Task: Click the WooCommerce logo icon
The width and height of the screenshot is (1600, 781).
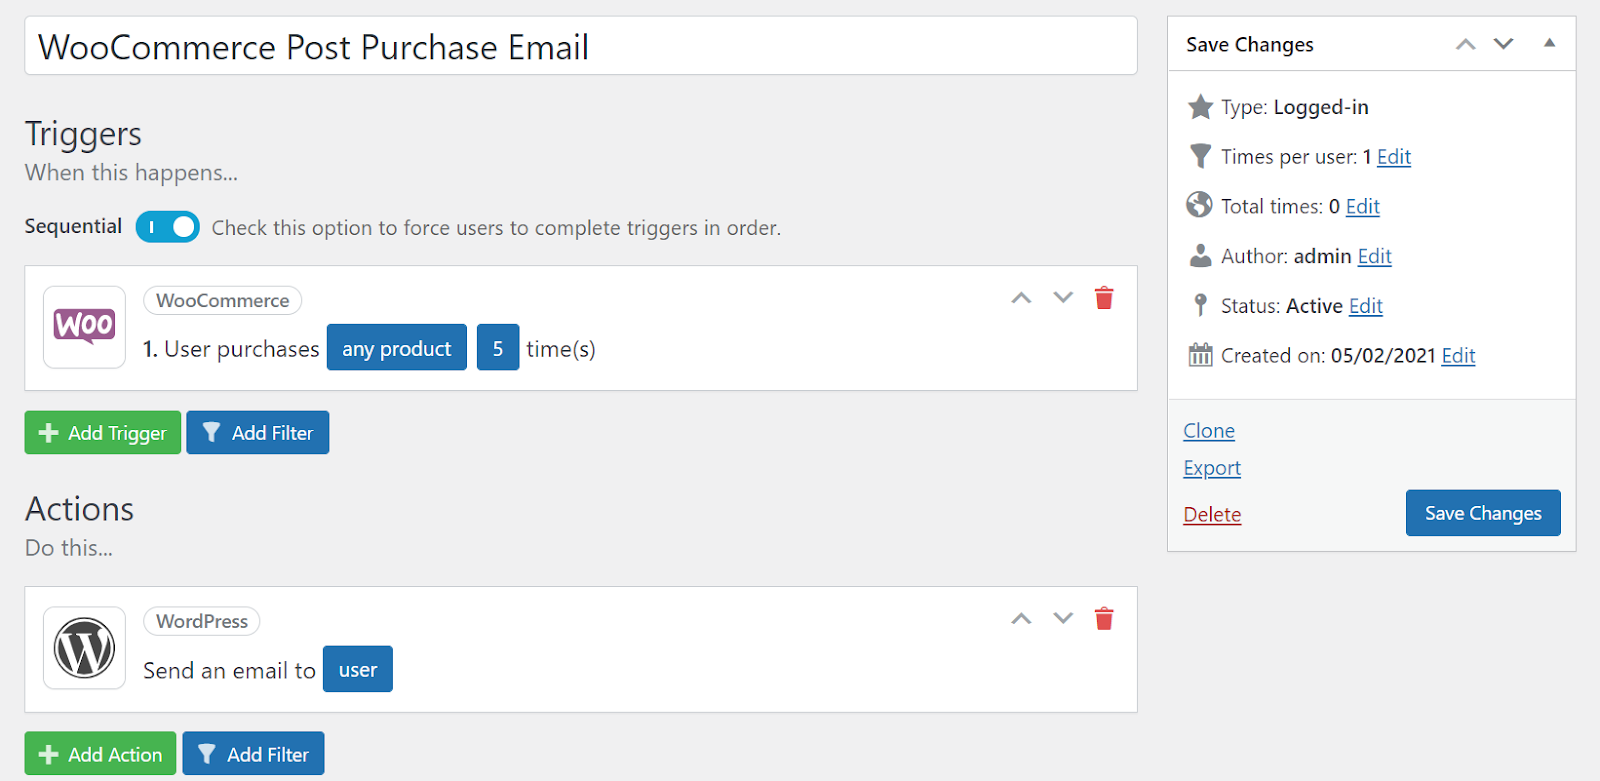Action: 84,327
